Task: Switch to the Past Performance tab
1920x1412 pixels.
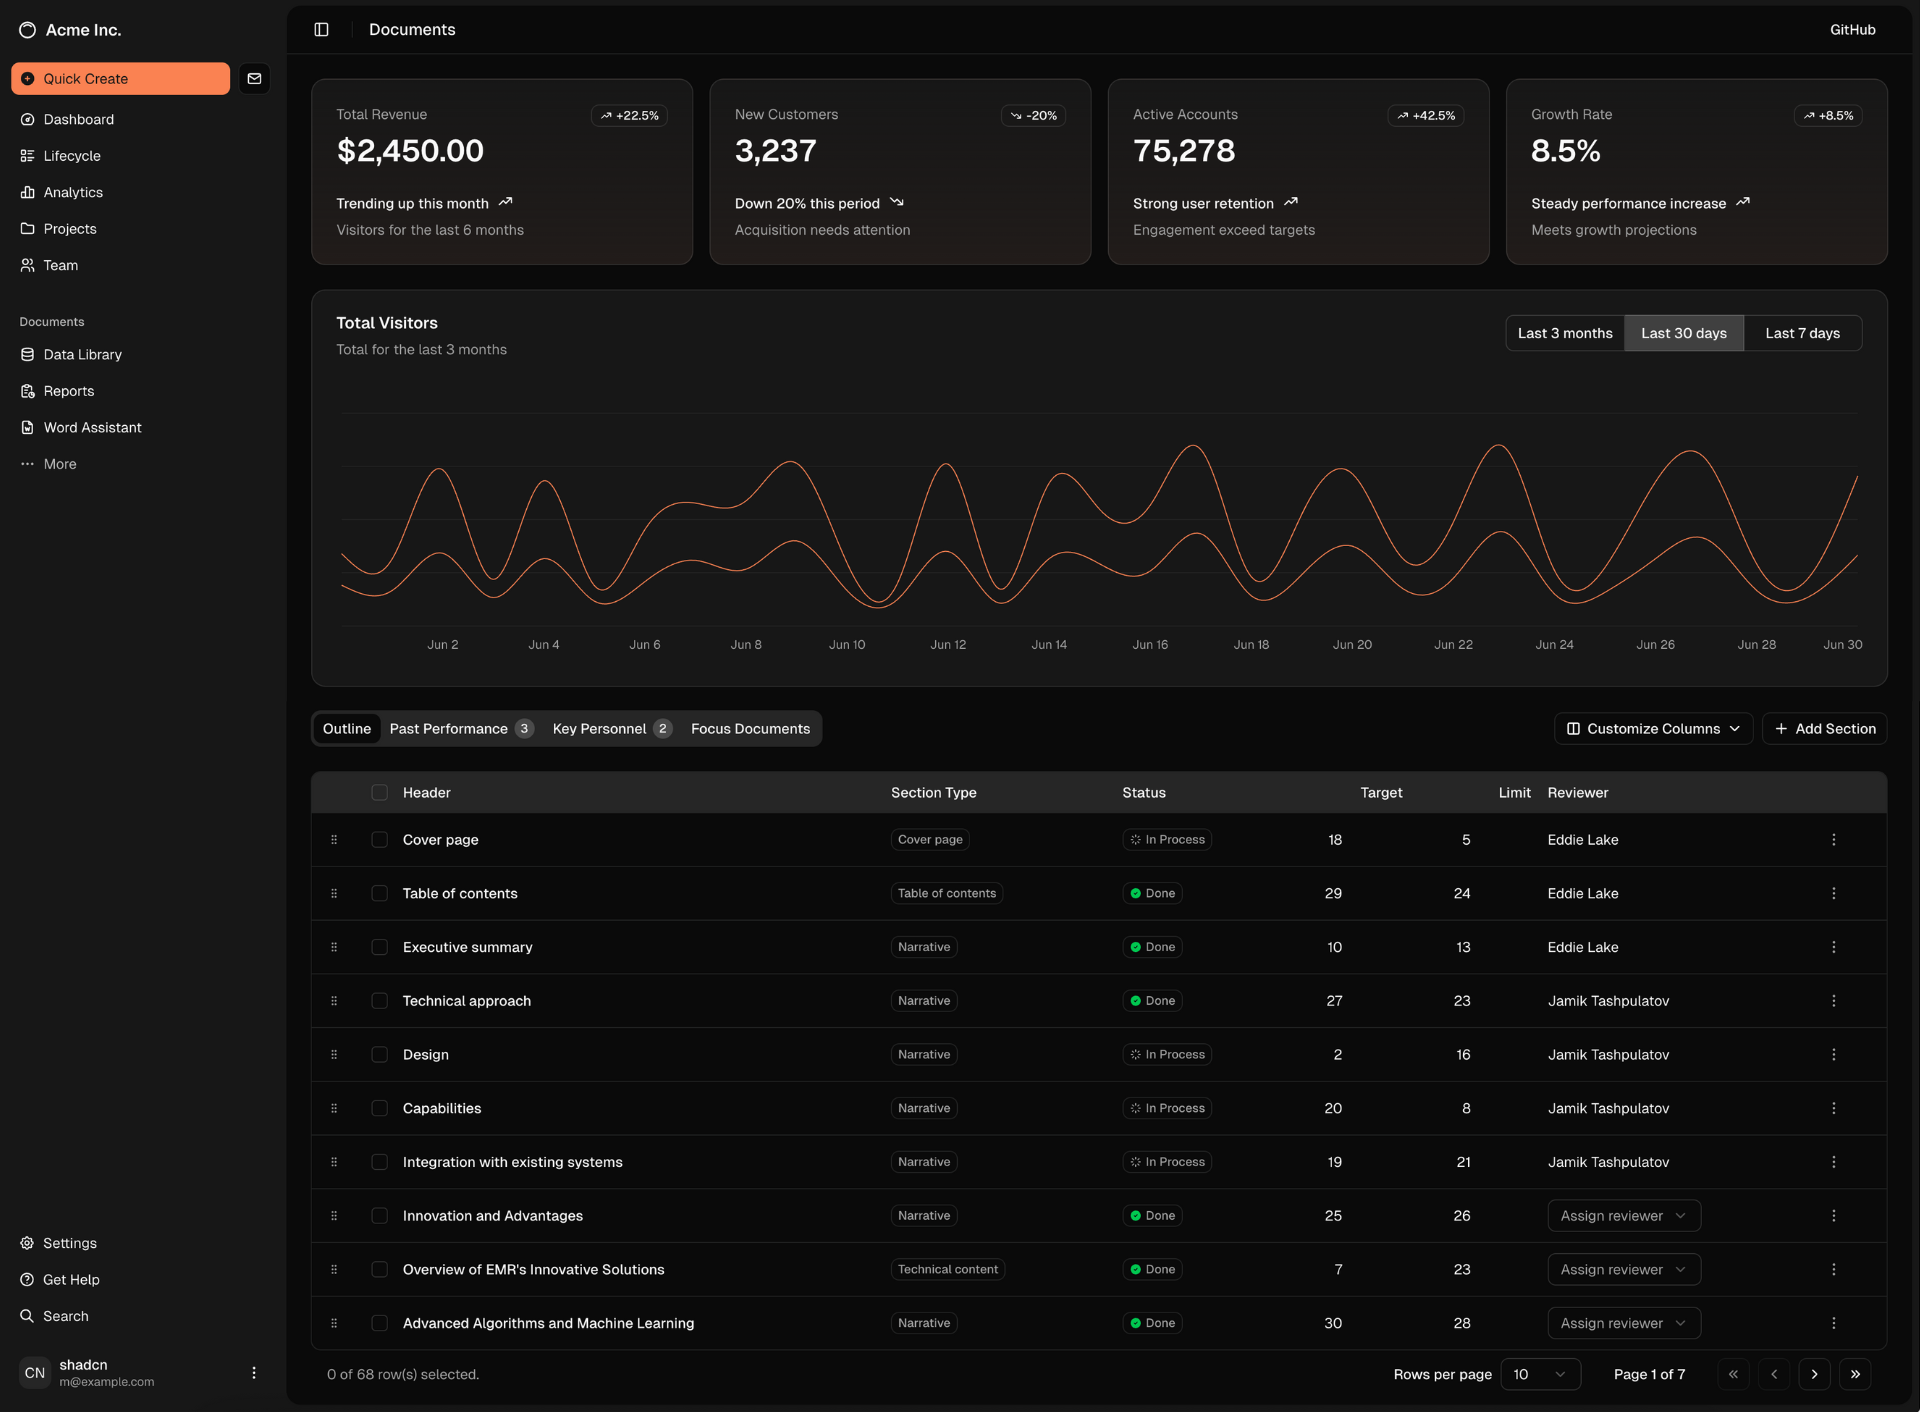Action: pos(460,729)
